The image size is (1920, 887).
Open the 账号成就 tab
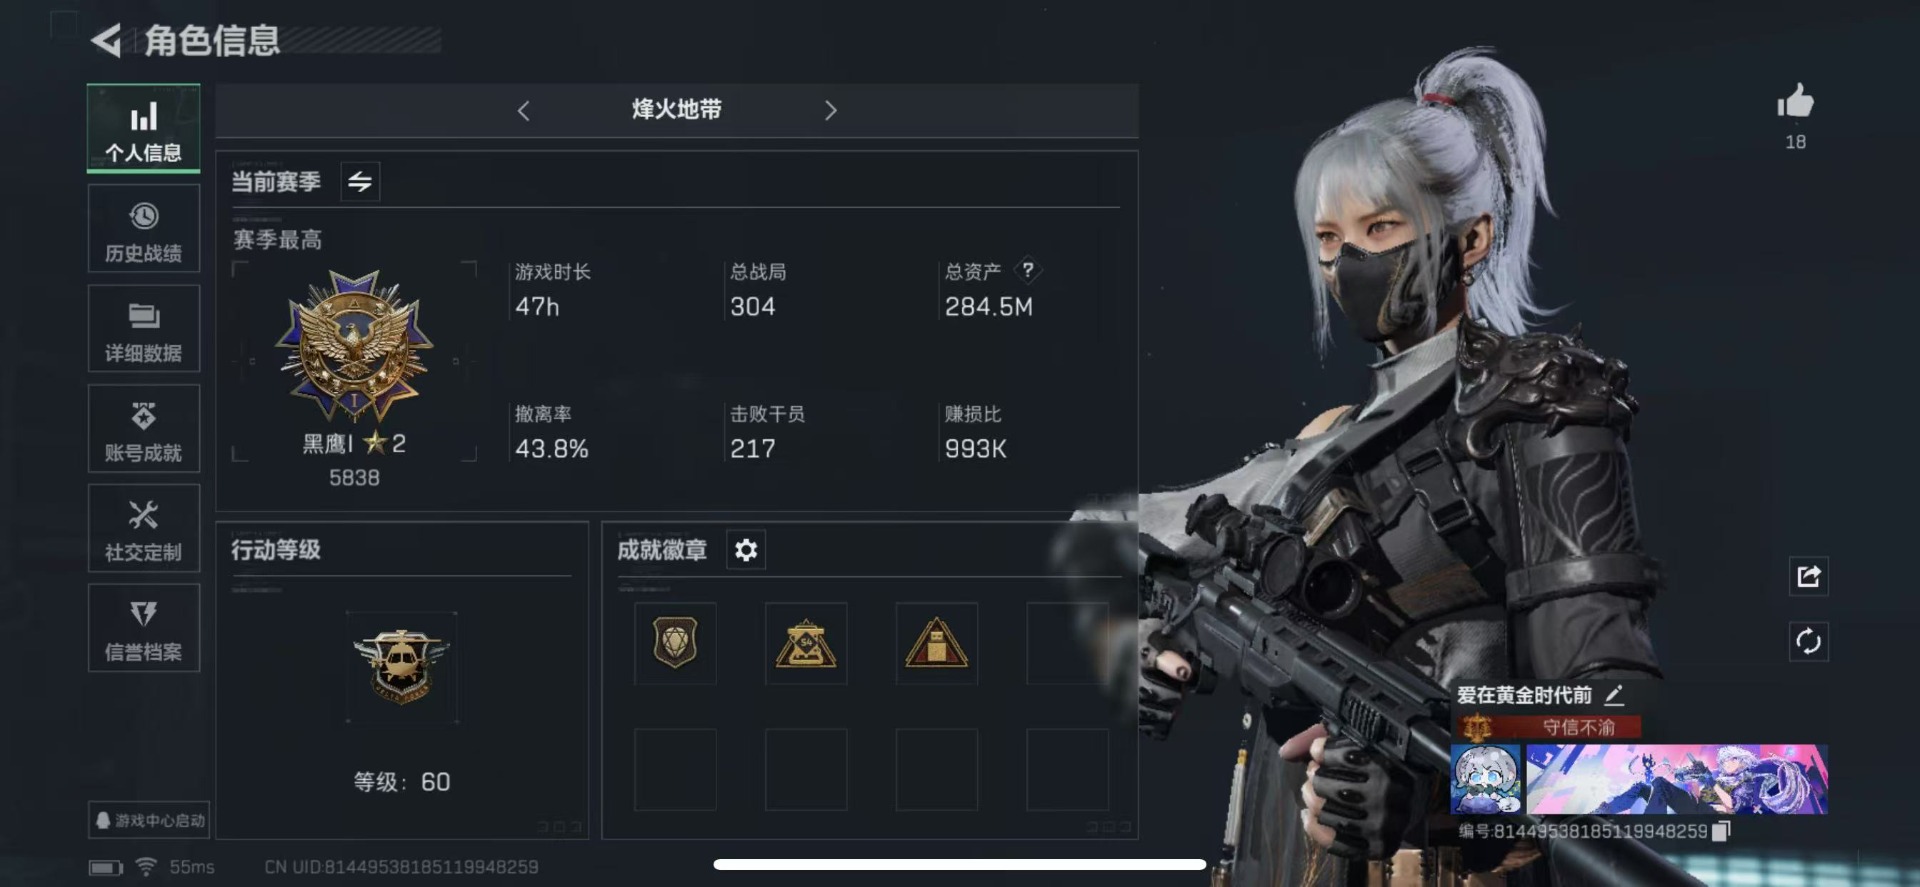click(x=144, y=429)
